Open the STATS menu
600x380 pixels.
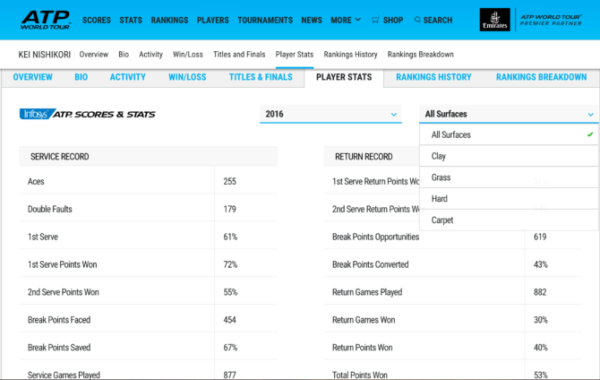pos(131,20)
